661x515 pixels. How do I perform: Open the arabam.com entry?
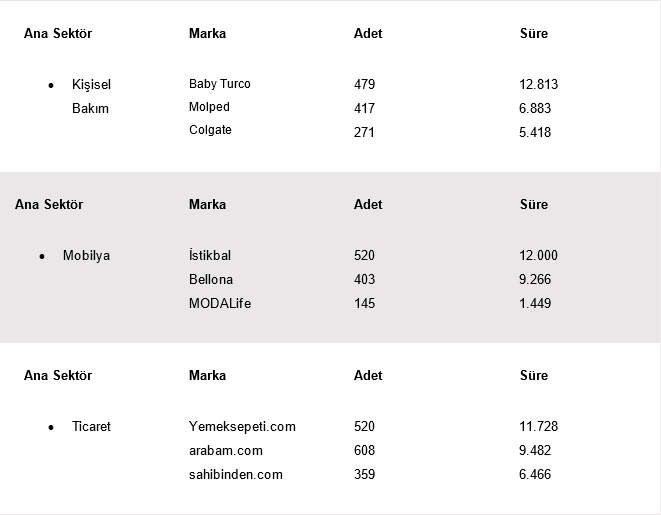coord(226,451)
